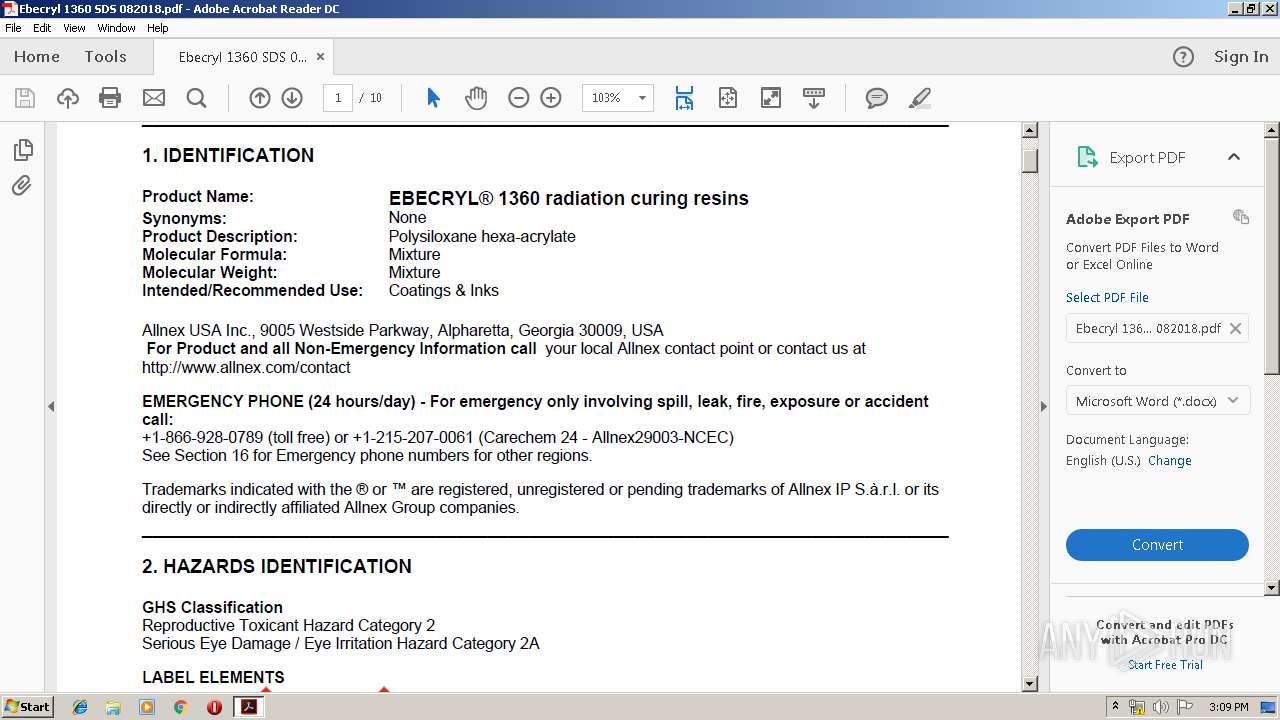Open Internet Explorer from taskbar
This screenshot has height=720, width=1280.
tap(81, 707)
